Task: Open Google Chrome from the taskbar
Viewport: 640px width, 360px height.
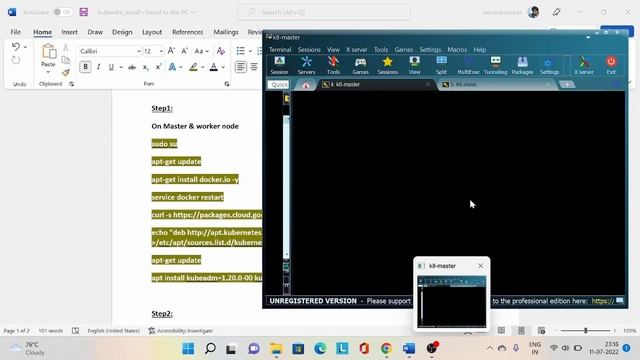Action: 386,349
